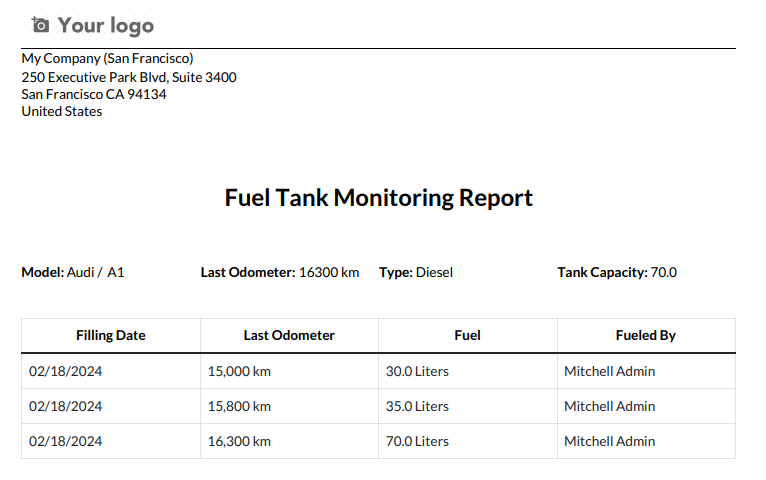Screen dimensions: 766x480
Task: Click 'Type: Diesel' field
Action: pos(416,272)
